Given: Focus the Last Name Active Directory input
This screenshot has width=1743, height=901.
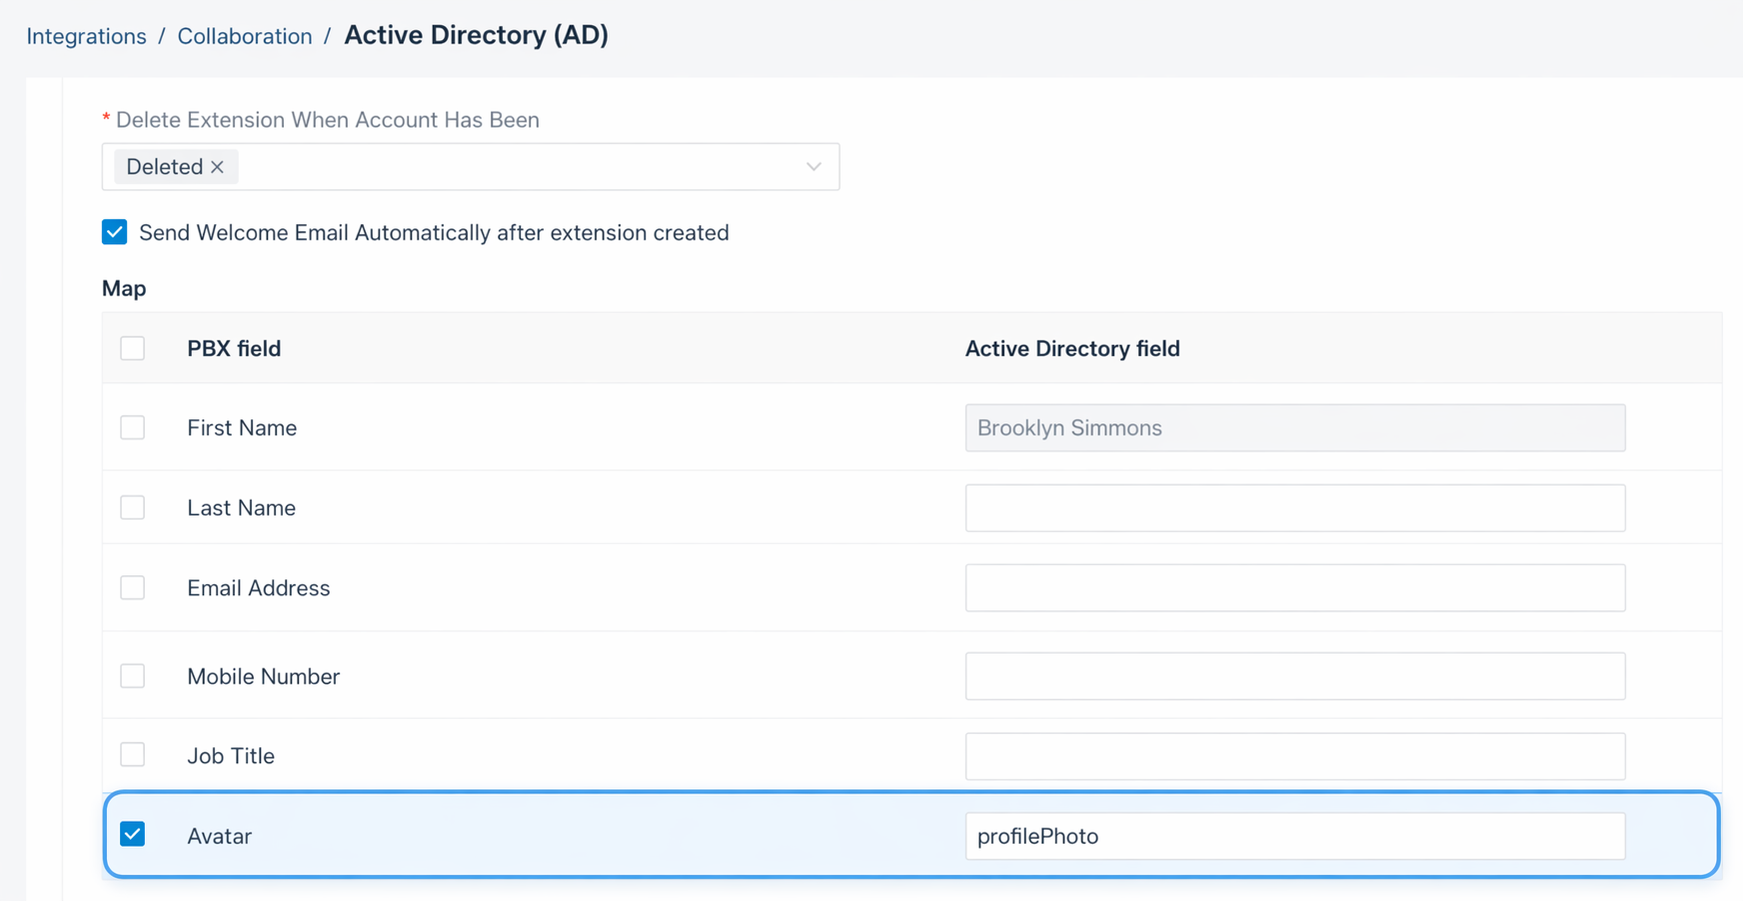Looking at the screenshot, I should [x=1294, y=508].
